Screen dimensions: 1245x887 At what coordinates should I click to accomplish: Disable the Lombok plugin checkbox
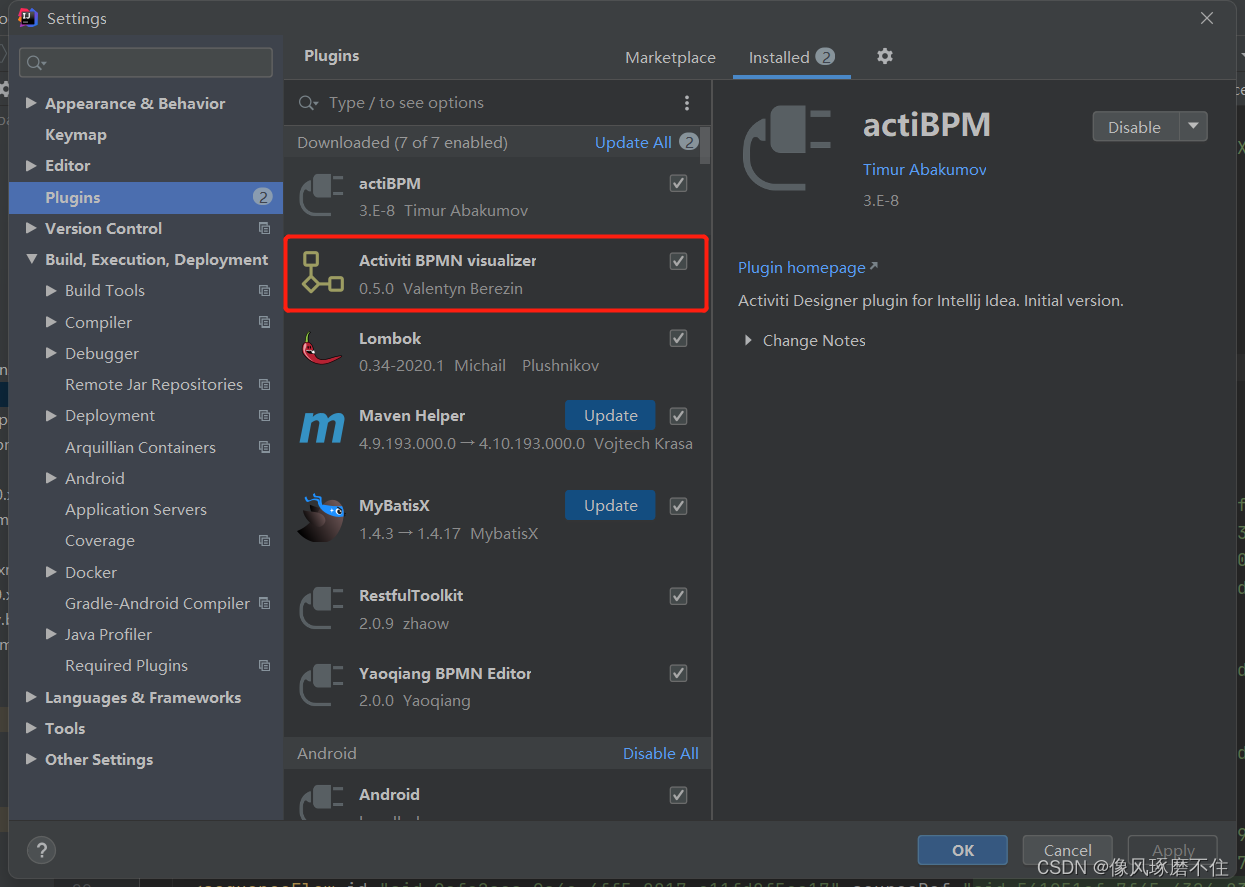678,338
